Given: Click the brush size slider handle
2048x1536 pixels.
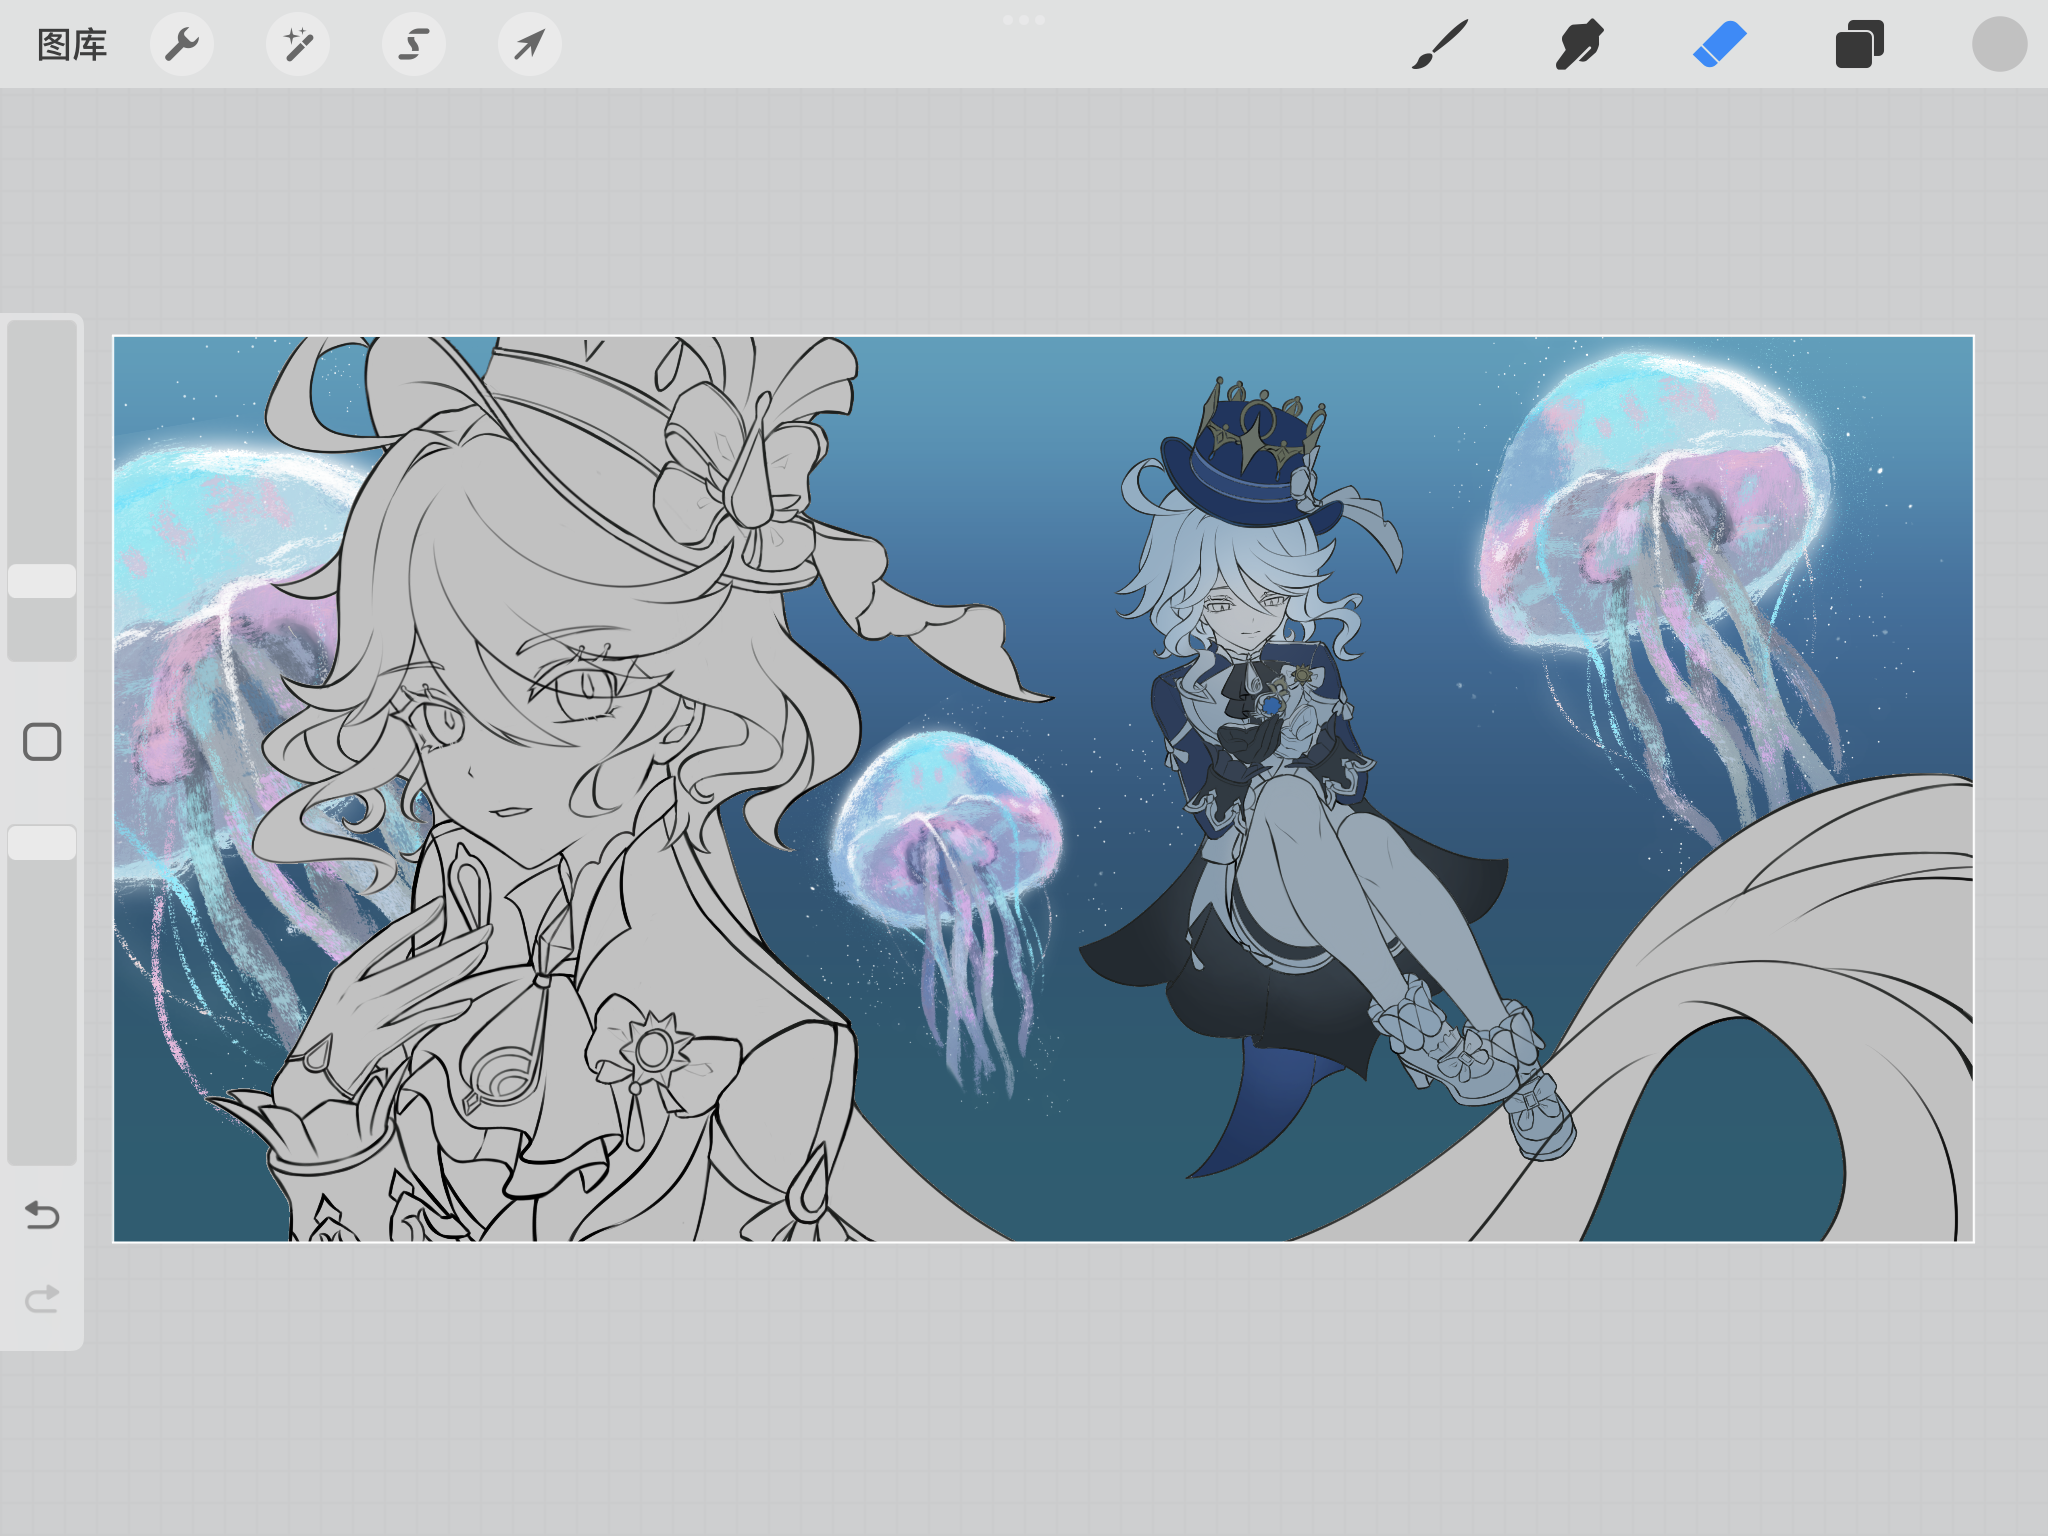Looking at the screenshot, I should [x=42, y=581].
